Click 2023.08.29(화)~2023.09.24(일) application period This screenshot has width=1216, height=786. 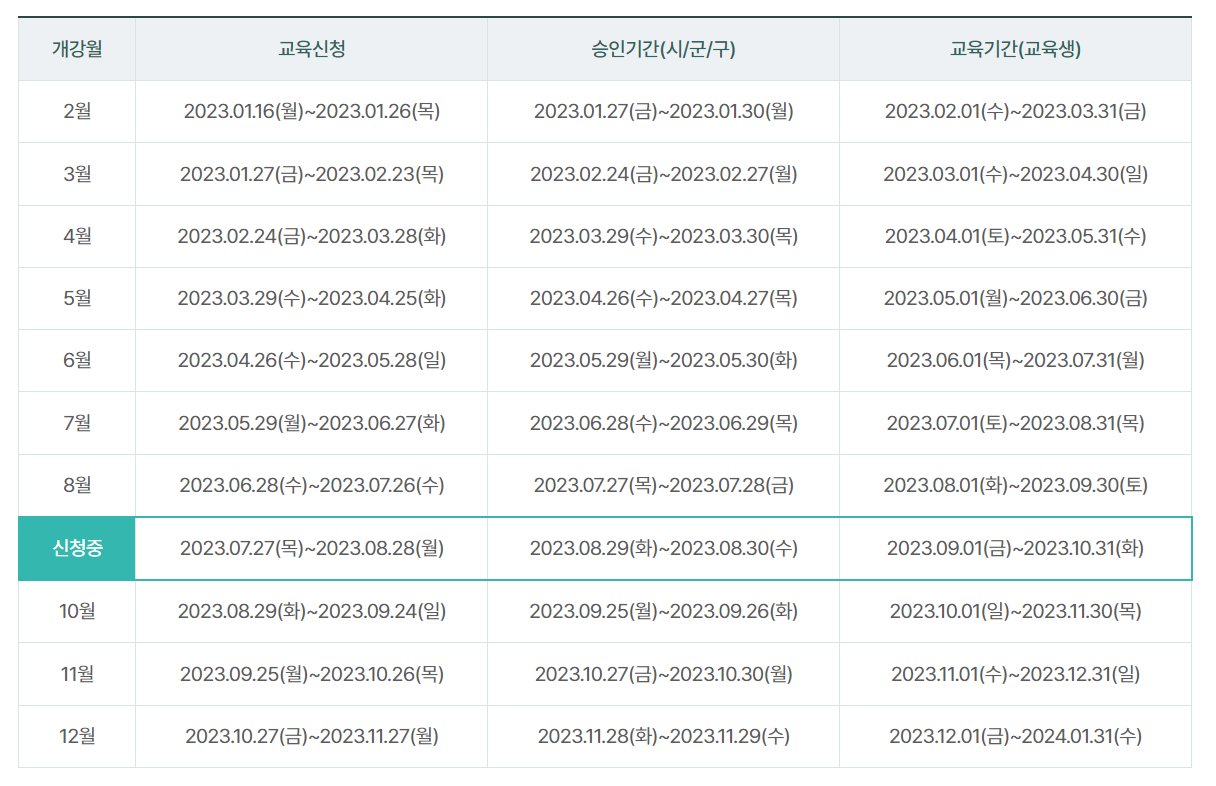[312, 610]
